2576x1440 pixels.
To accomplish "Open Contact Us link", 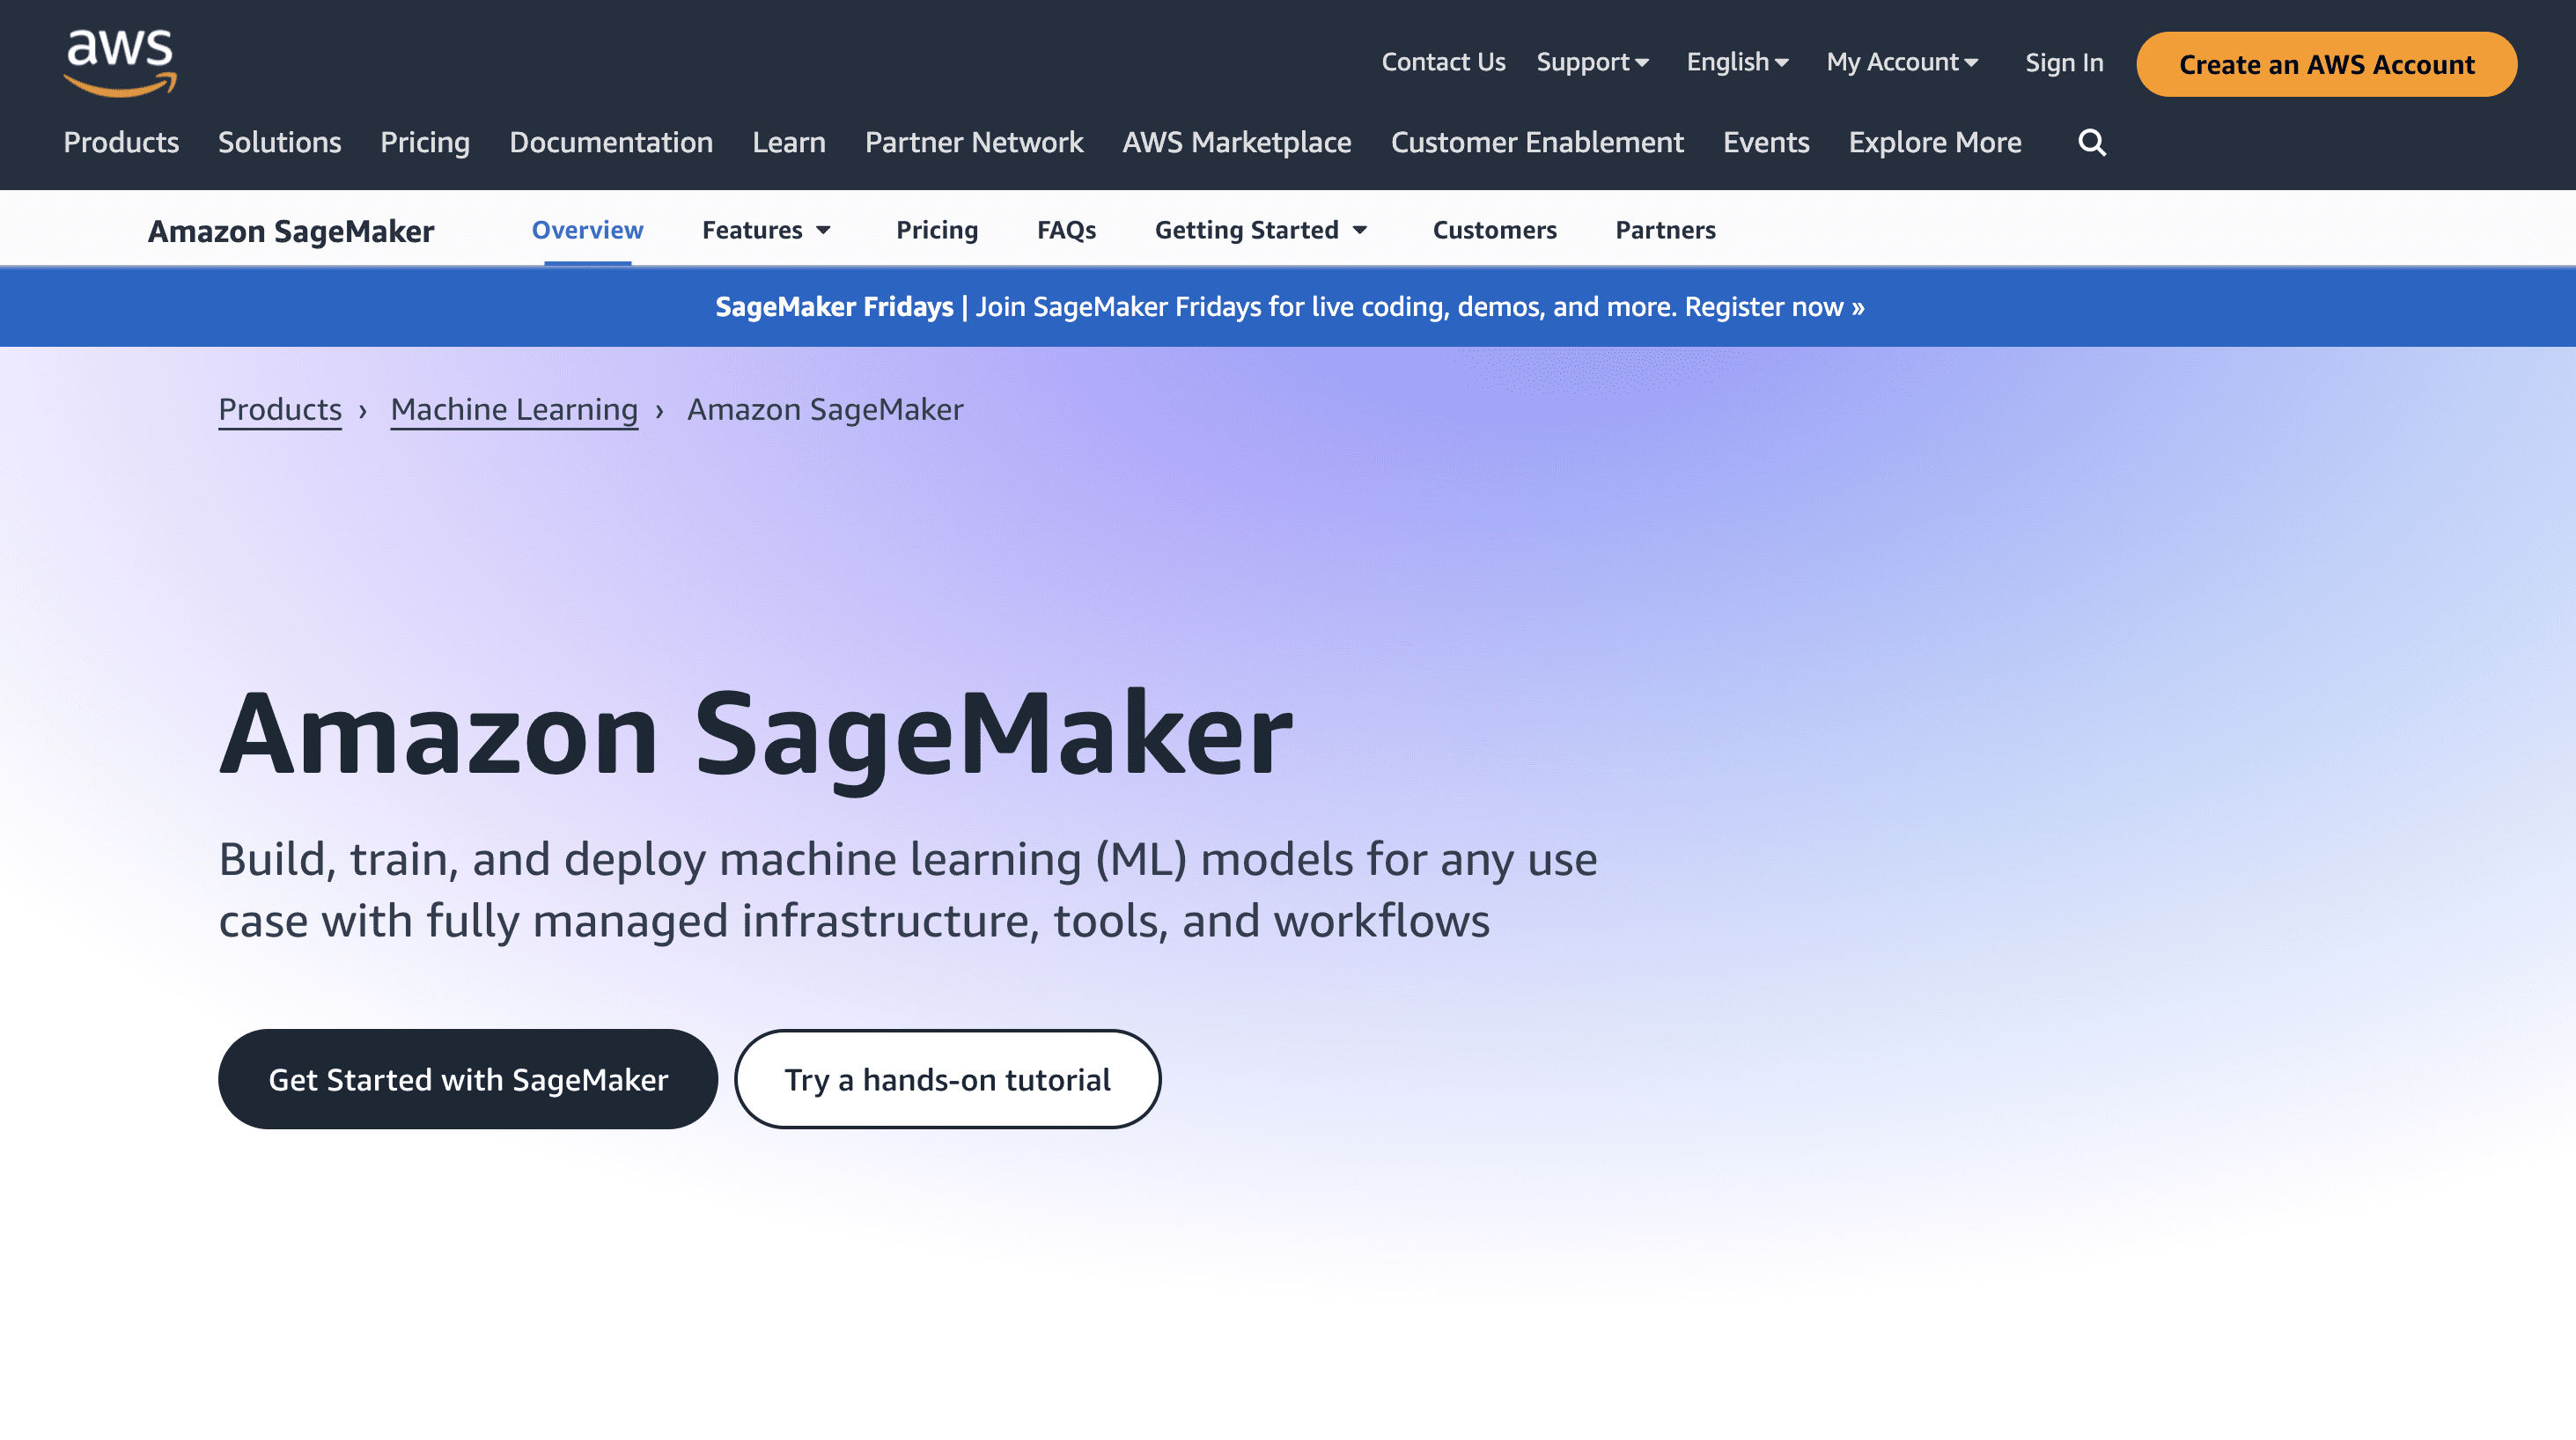I will [1443, 62].
